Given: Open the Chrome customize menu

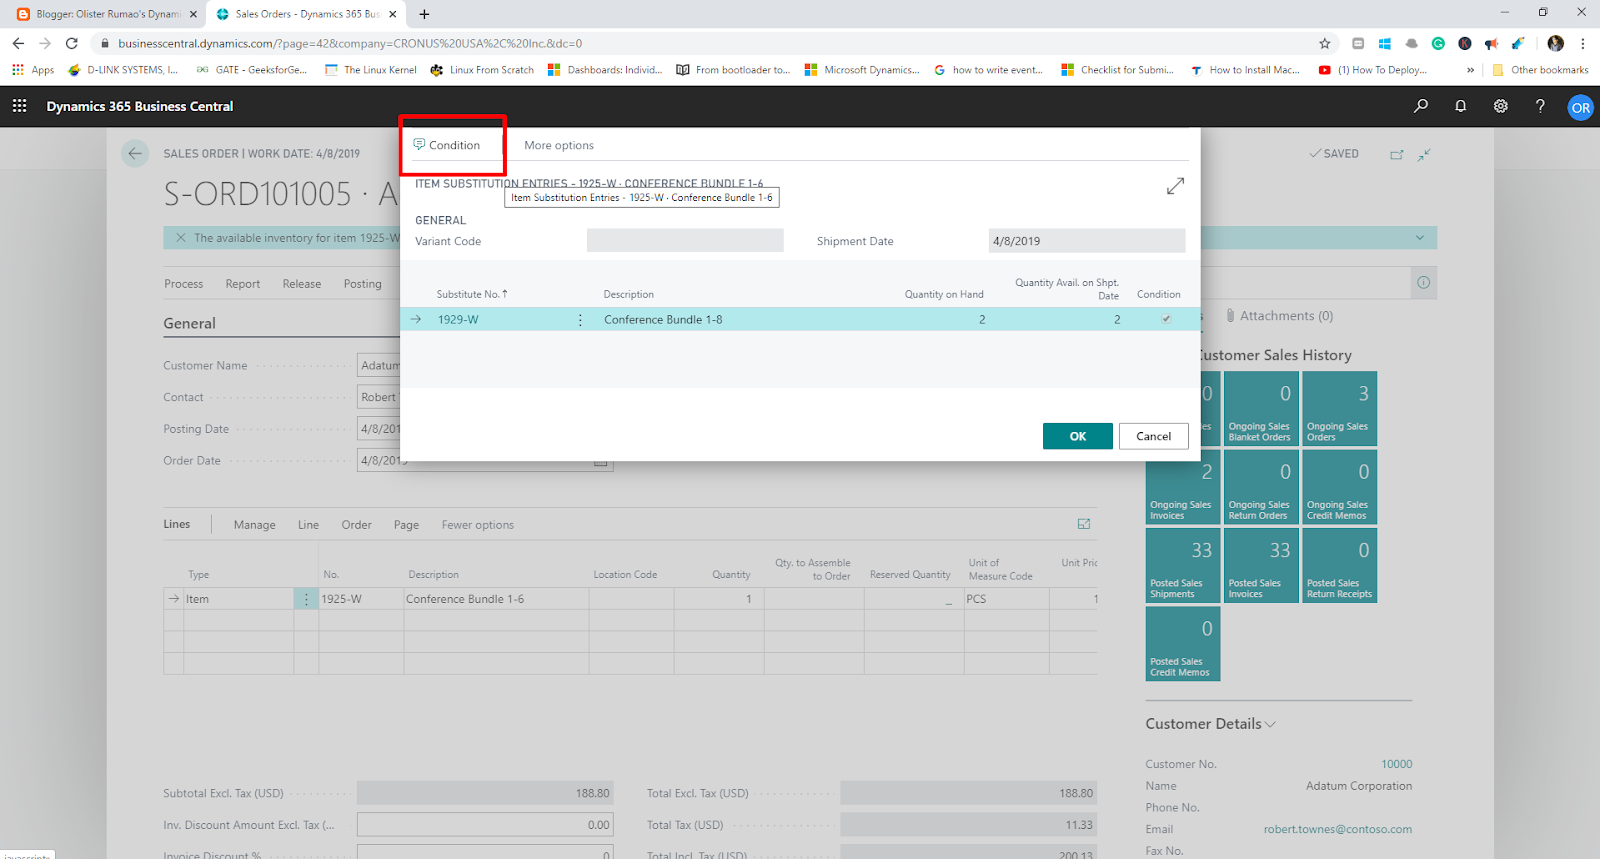Looking at the screenshot, I should (1583, 43).
